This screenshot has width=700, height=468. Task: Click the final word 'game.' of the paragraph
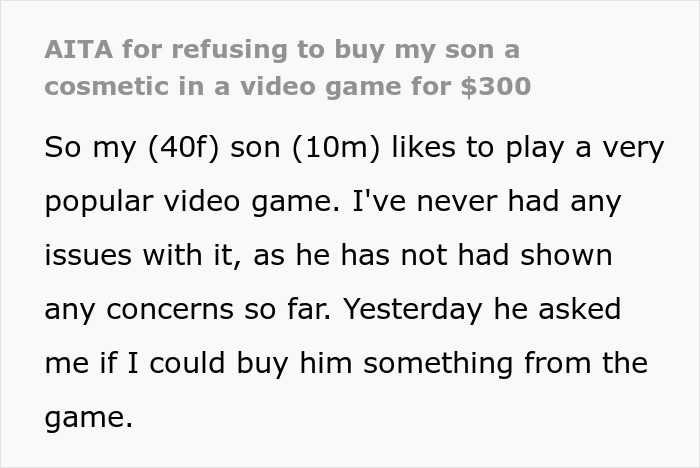(x=88, y=417)
